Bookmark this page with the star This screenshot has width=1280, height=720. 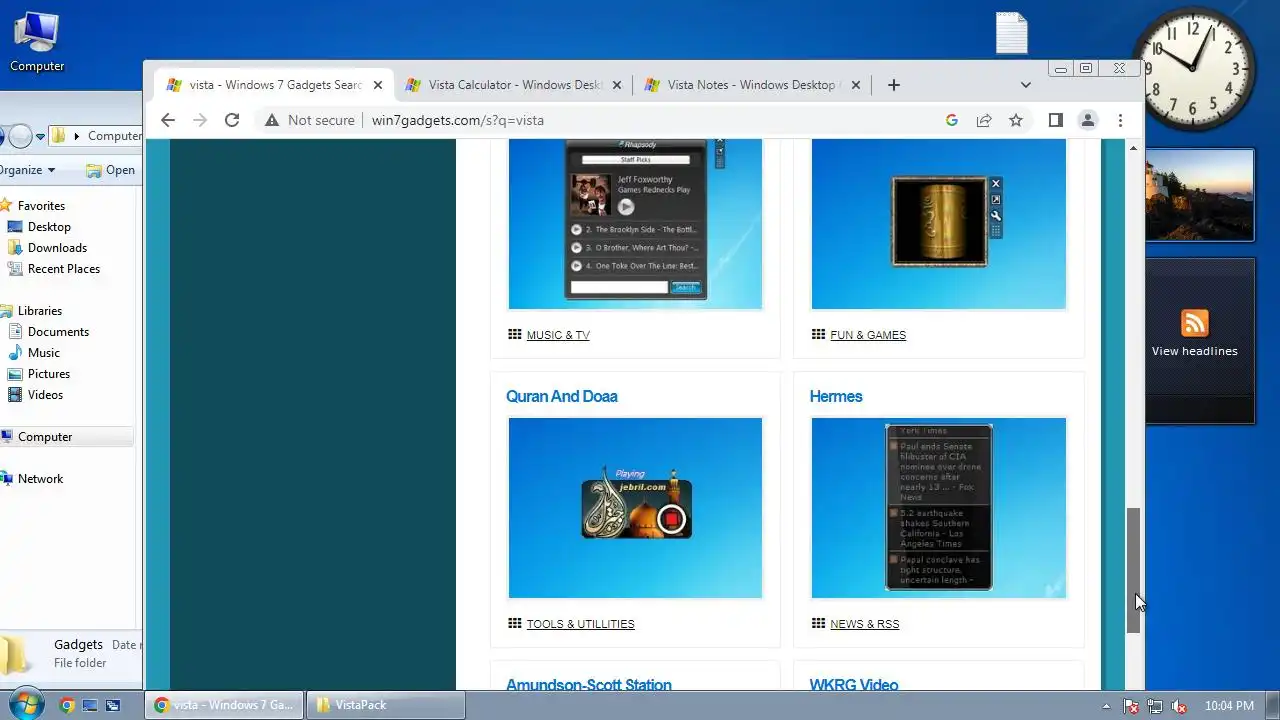pos(1016,120)
